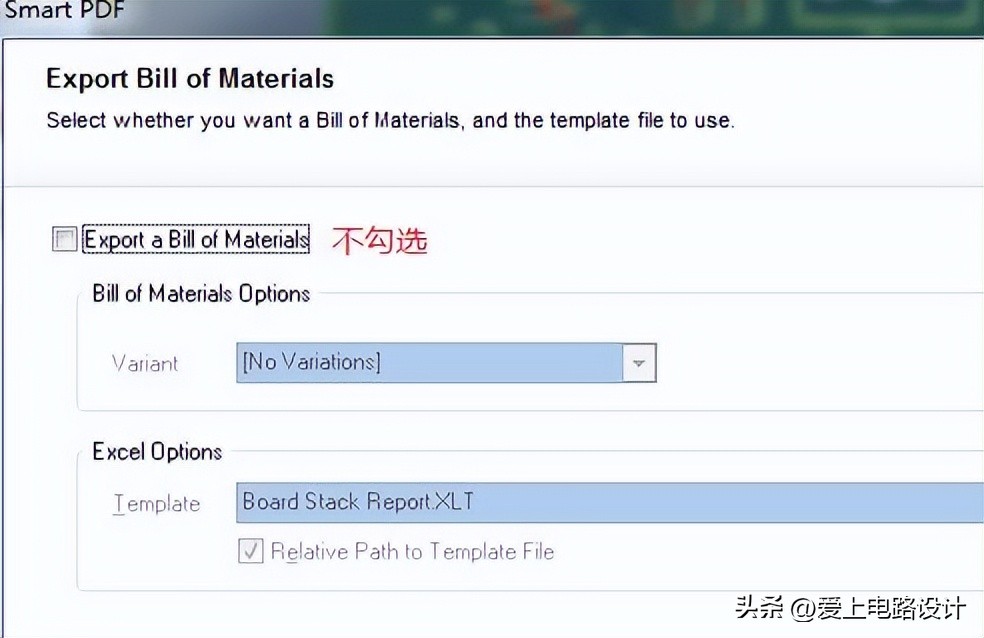Click the "Relative Path to Template File" label text

click(x=412, y=551)
